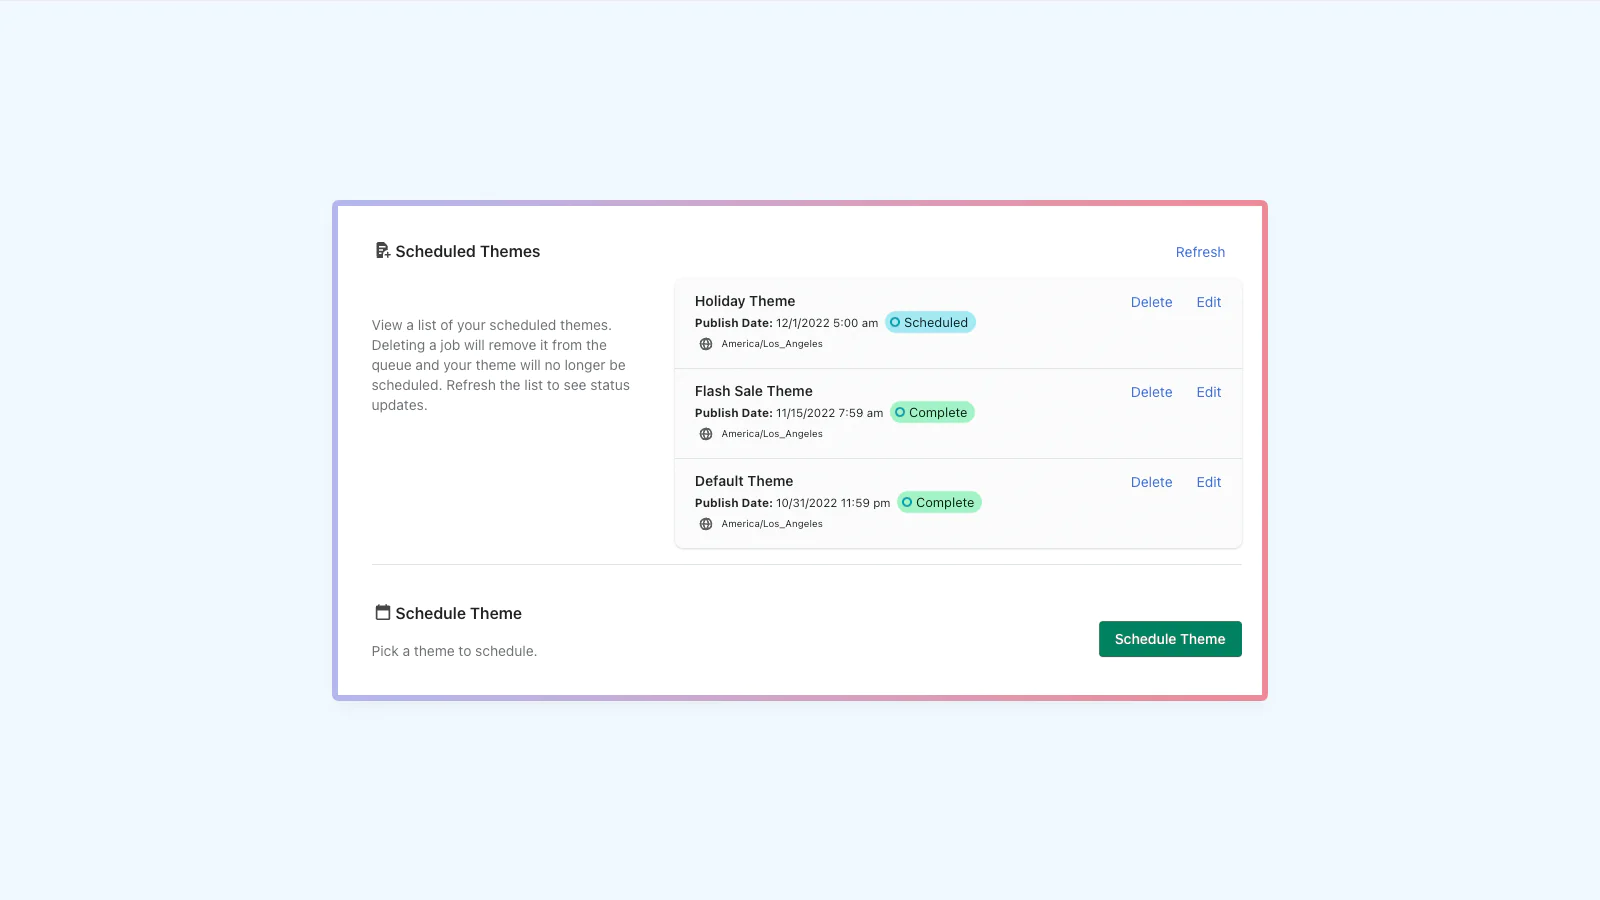Select the Flash Sale Theme title
1600x900 pixels.
pos(754,391)
